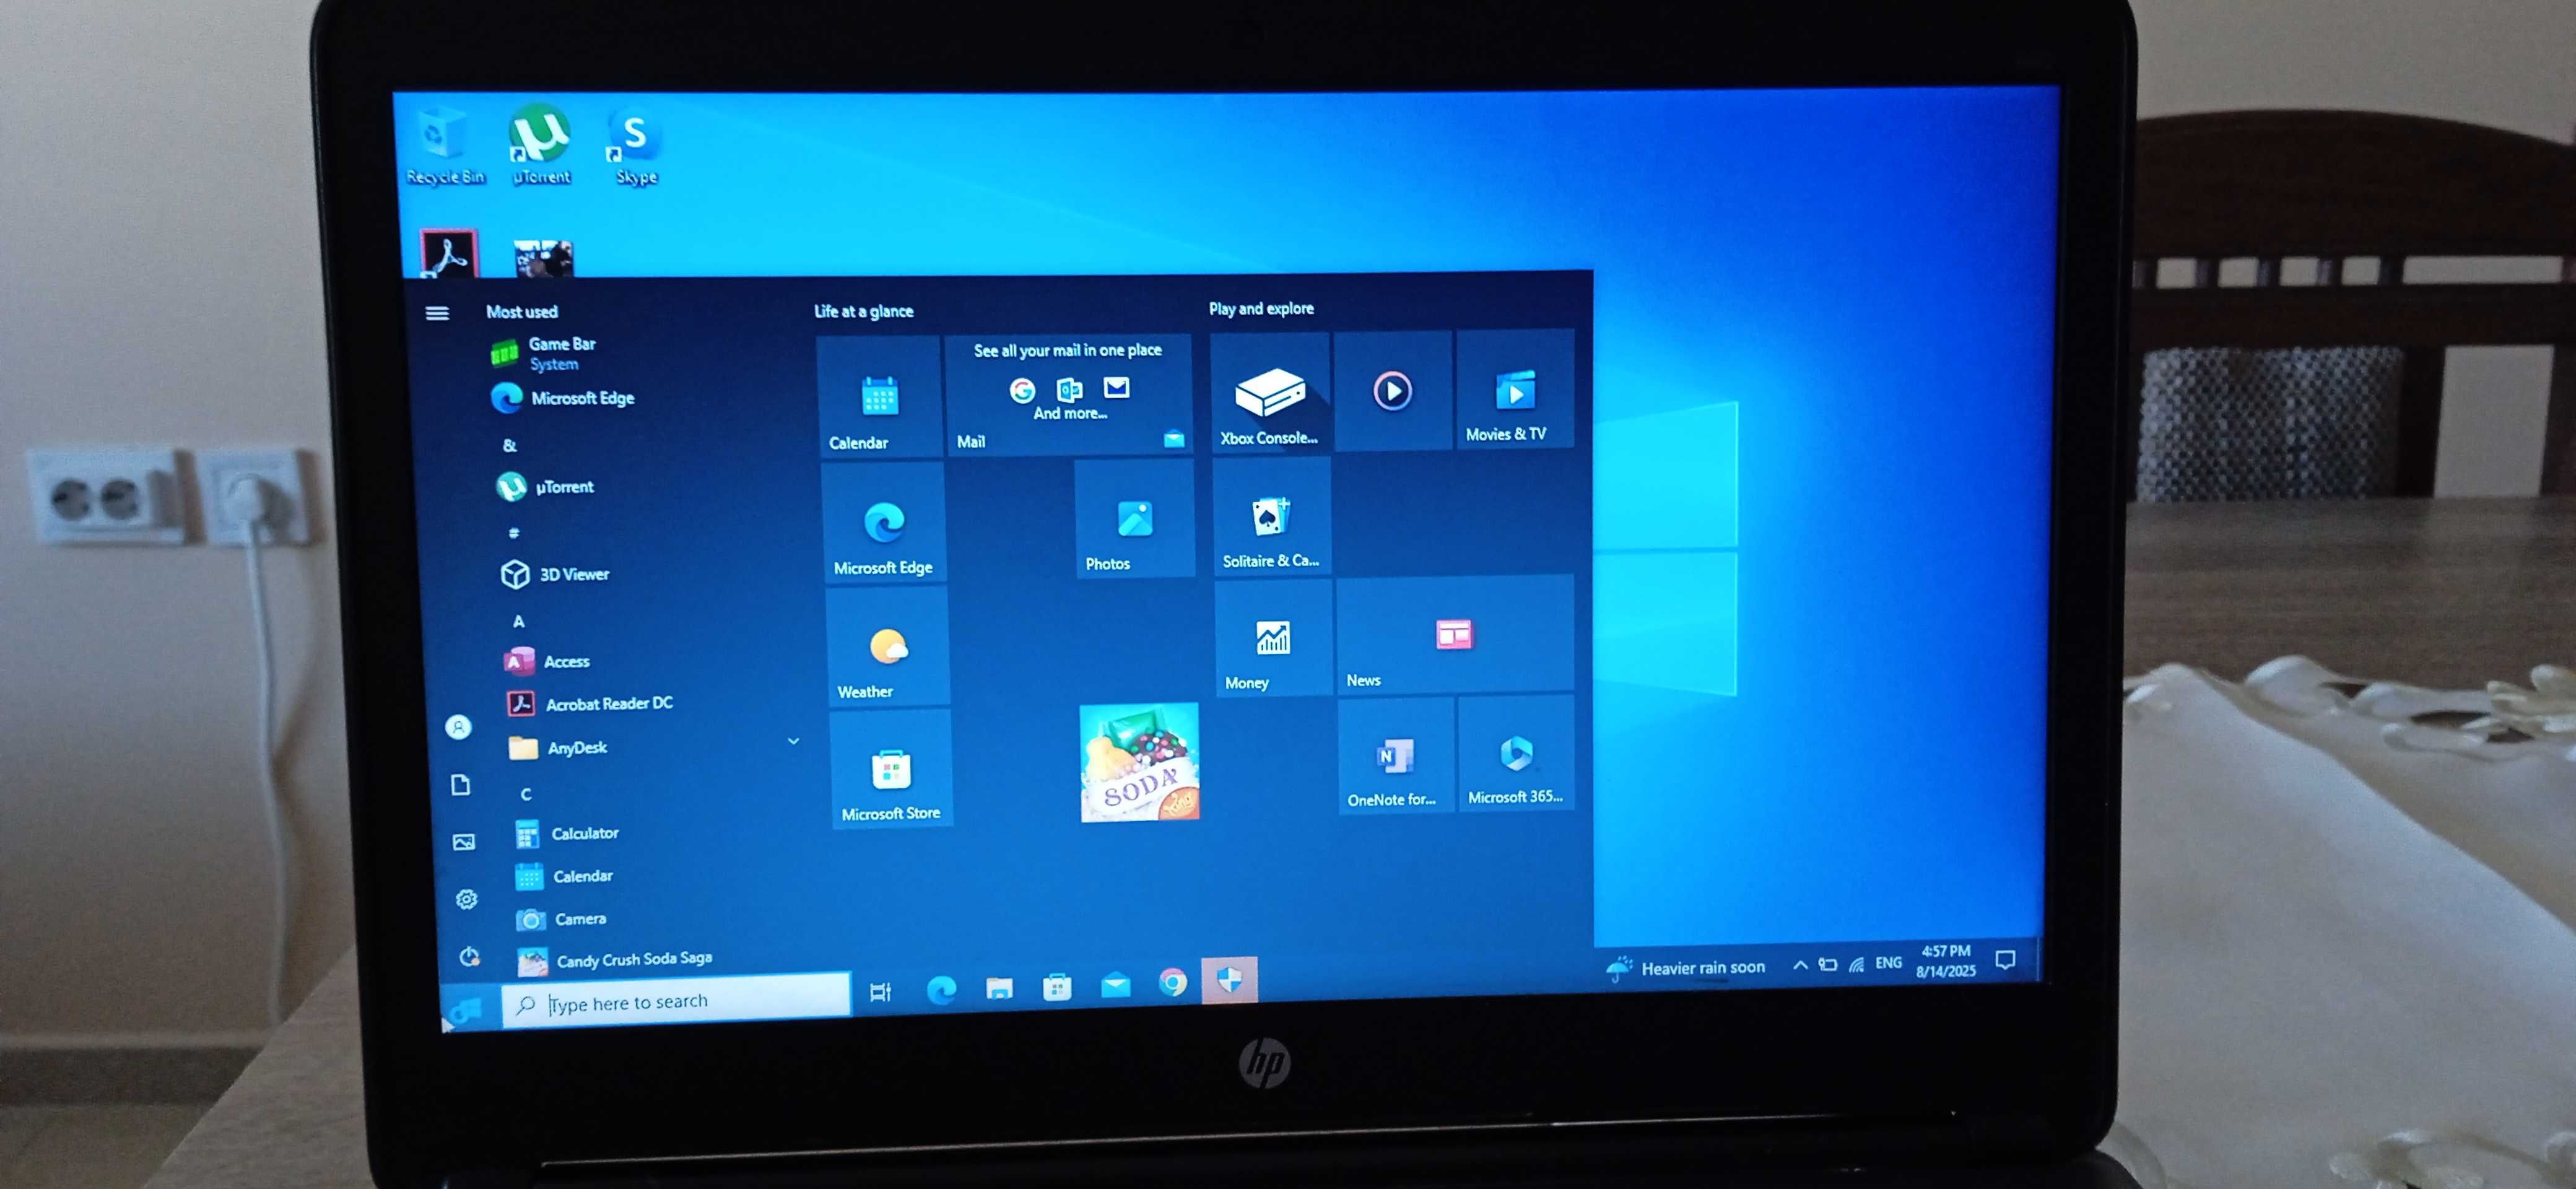This screenshot has height=1189, width=2576.
Task: Open the media player tile with play icon
Action: coord(1392,390)
